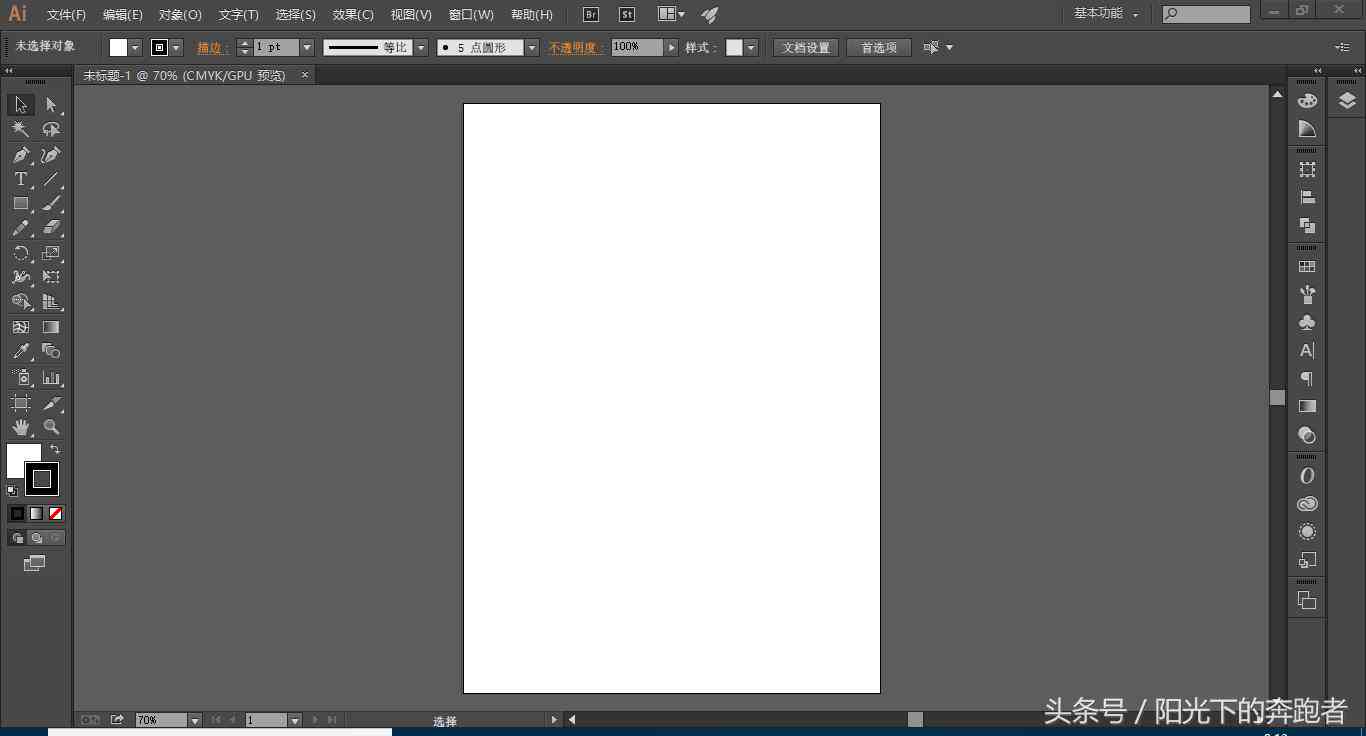Click the Adobe Stock (St) button
Image resolution: width=1366 pixels, height=736 pixels.
[x=627, y=15]
